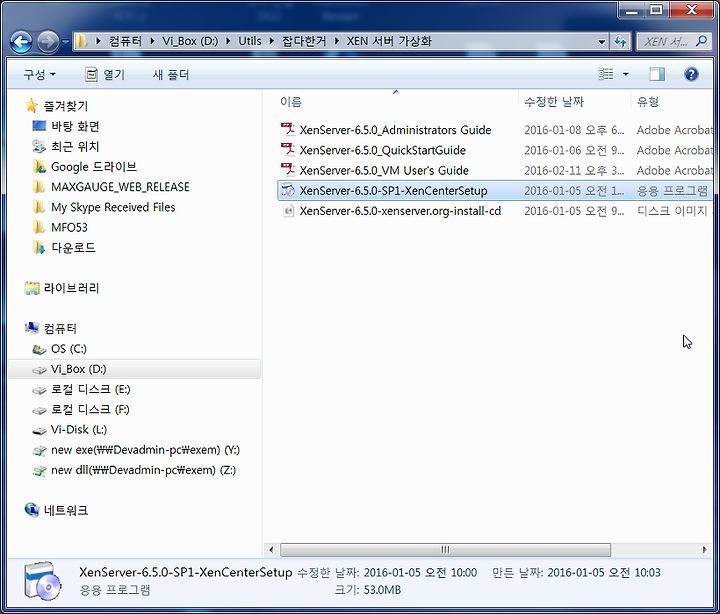Click PDF icon of QuickStartGuide

point(288,150)
